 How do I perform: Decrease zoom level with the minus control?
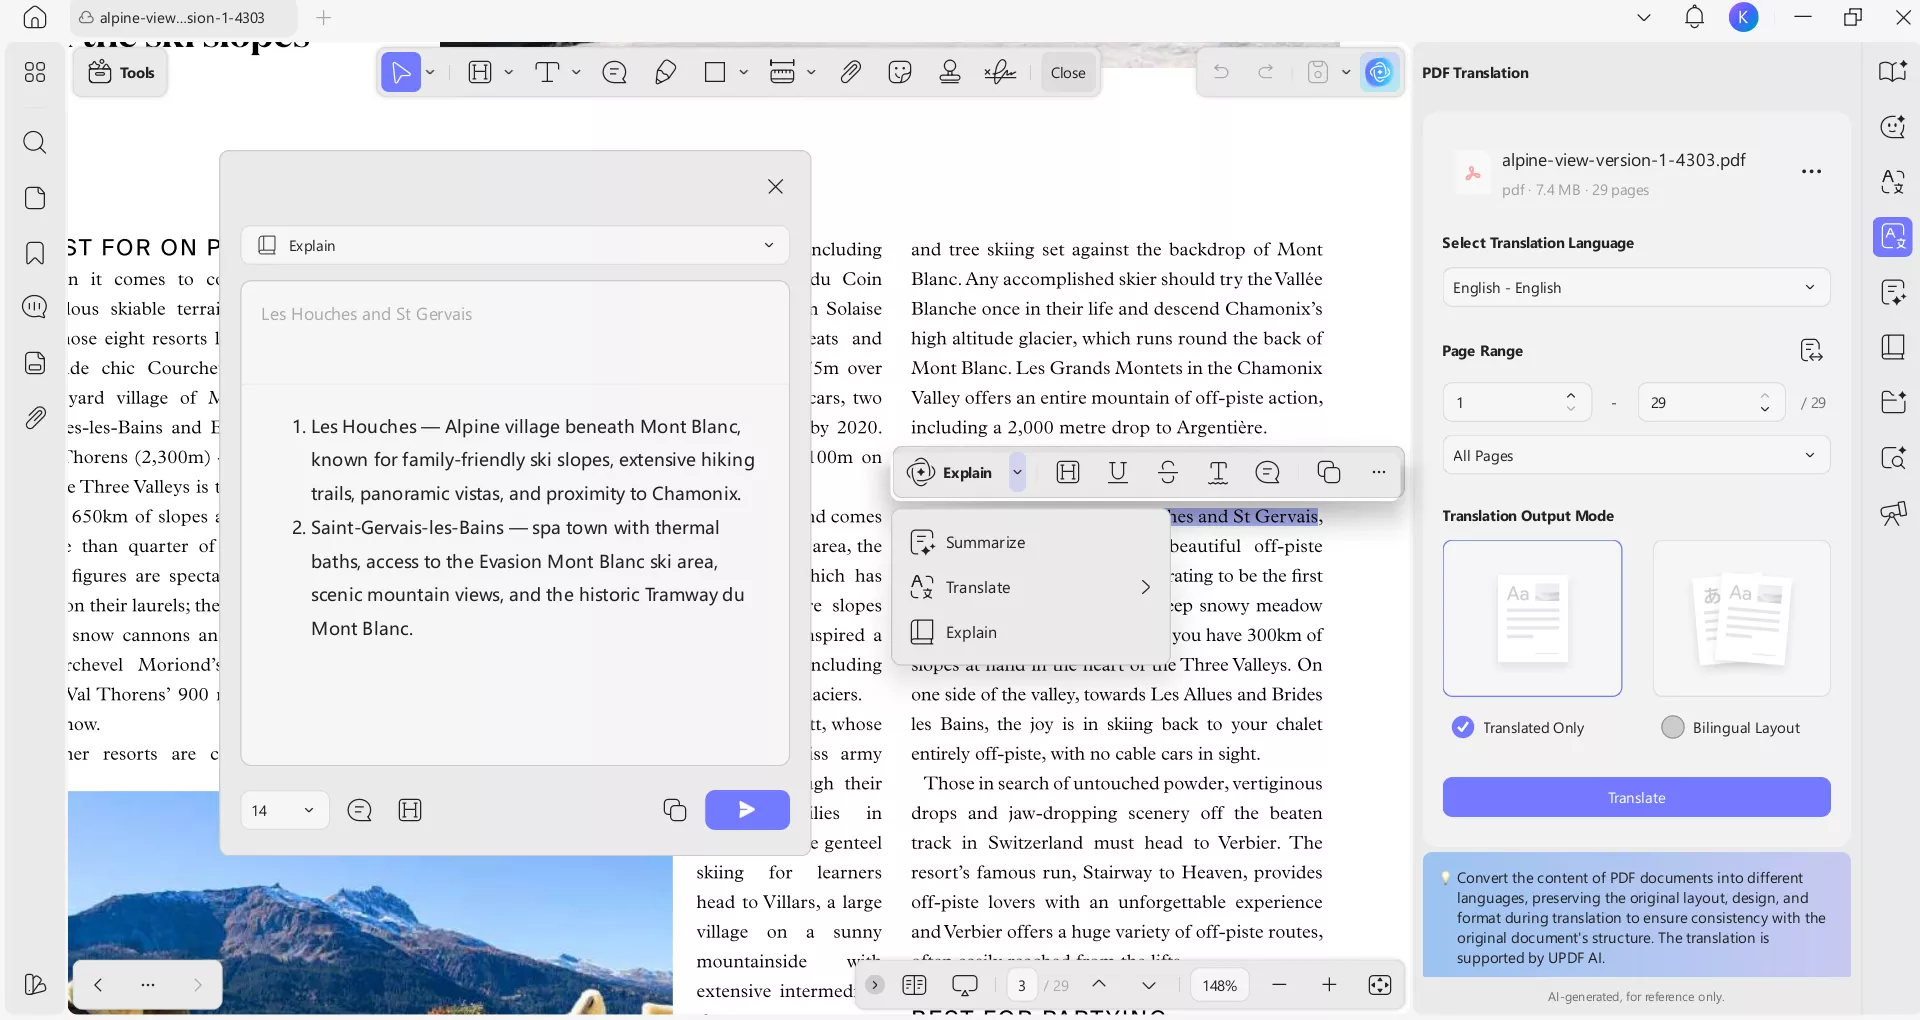coord(1280,985)
